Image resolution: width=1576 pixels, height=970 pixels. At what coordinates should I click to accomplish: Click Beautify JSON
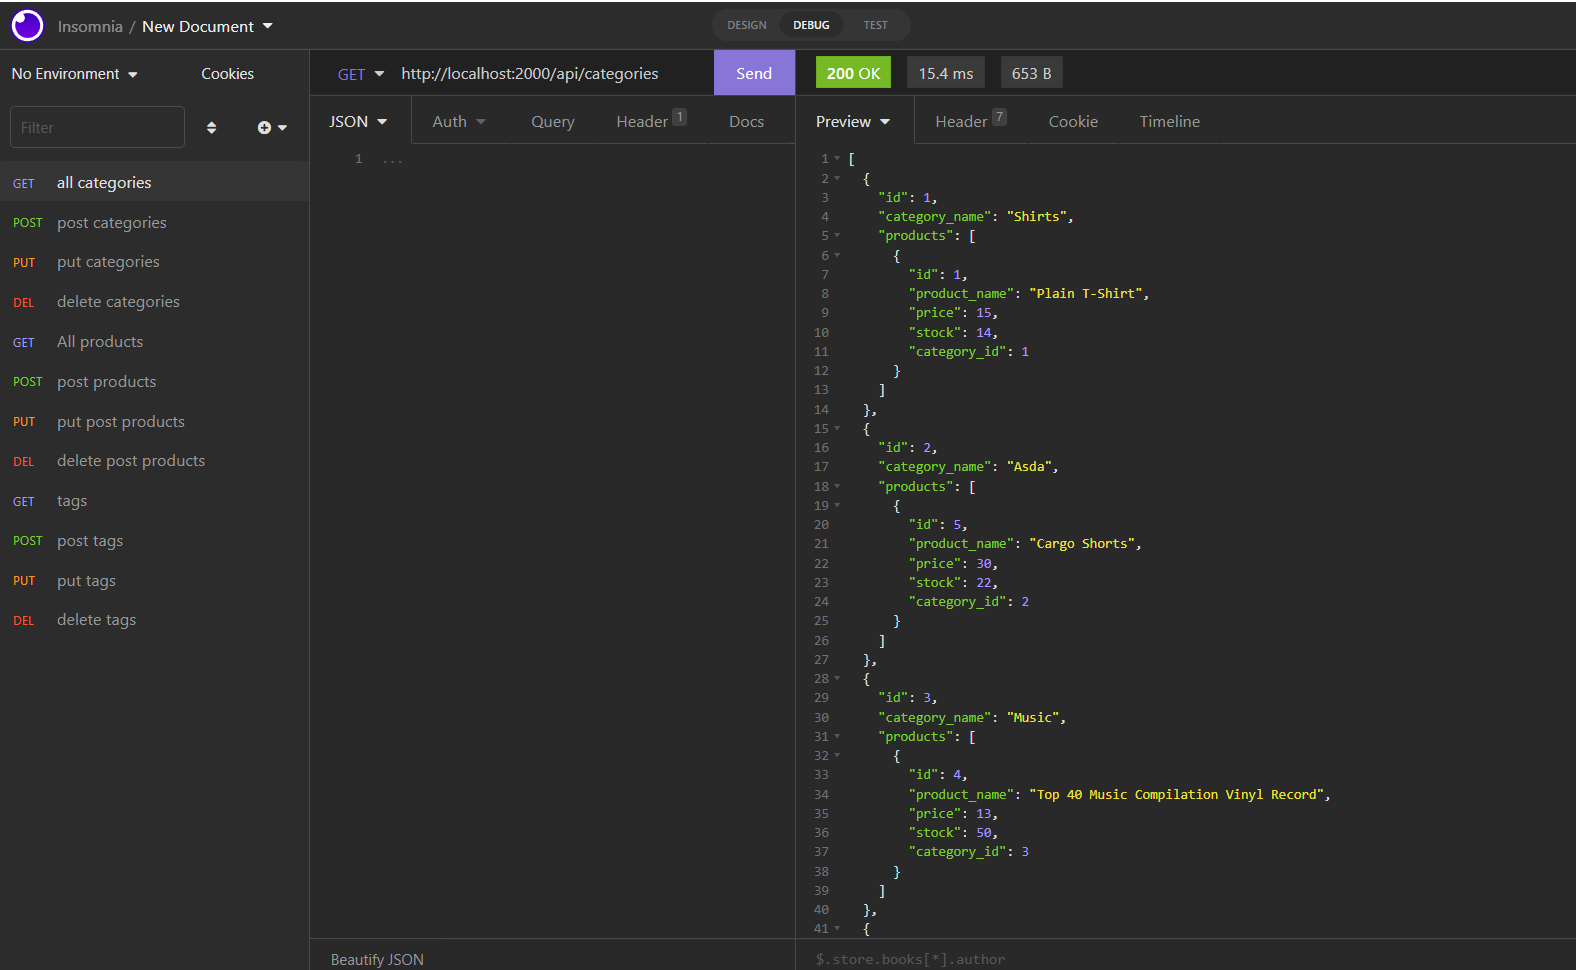[377, 959]
